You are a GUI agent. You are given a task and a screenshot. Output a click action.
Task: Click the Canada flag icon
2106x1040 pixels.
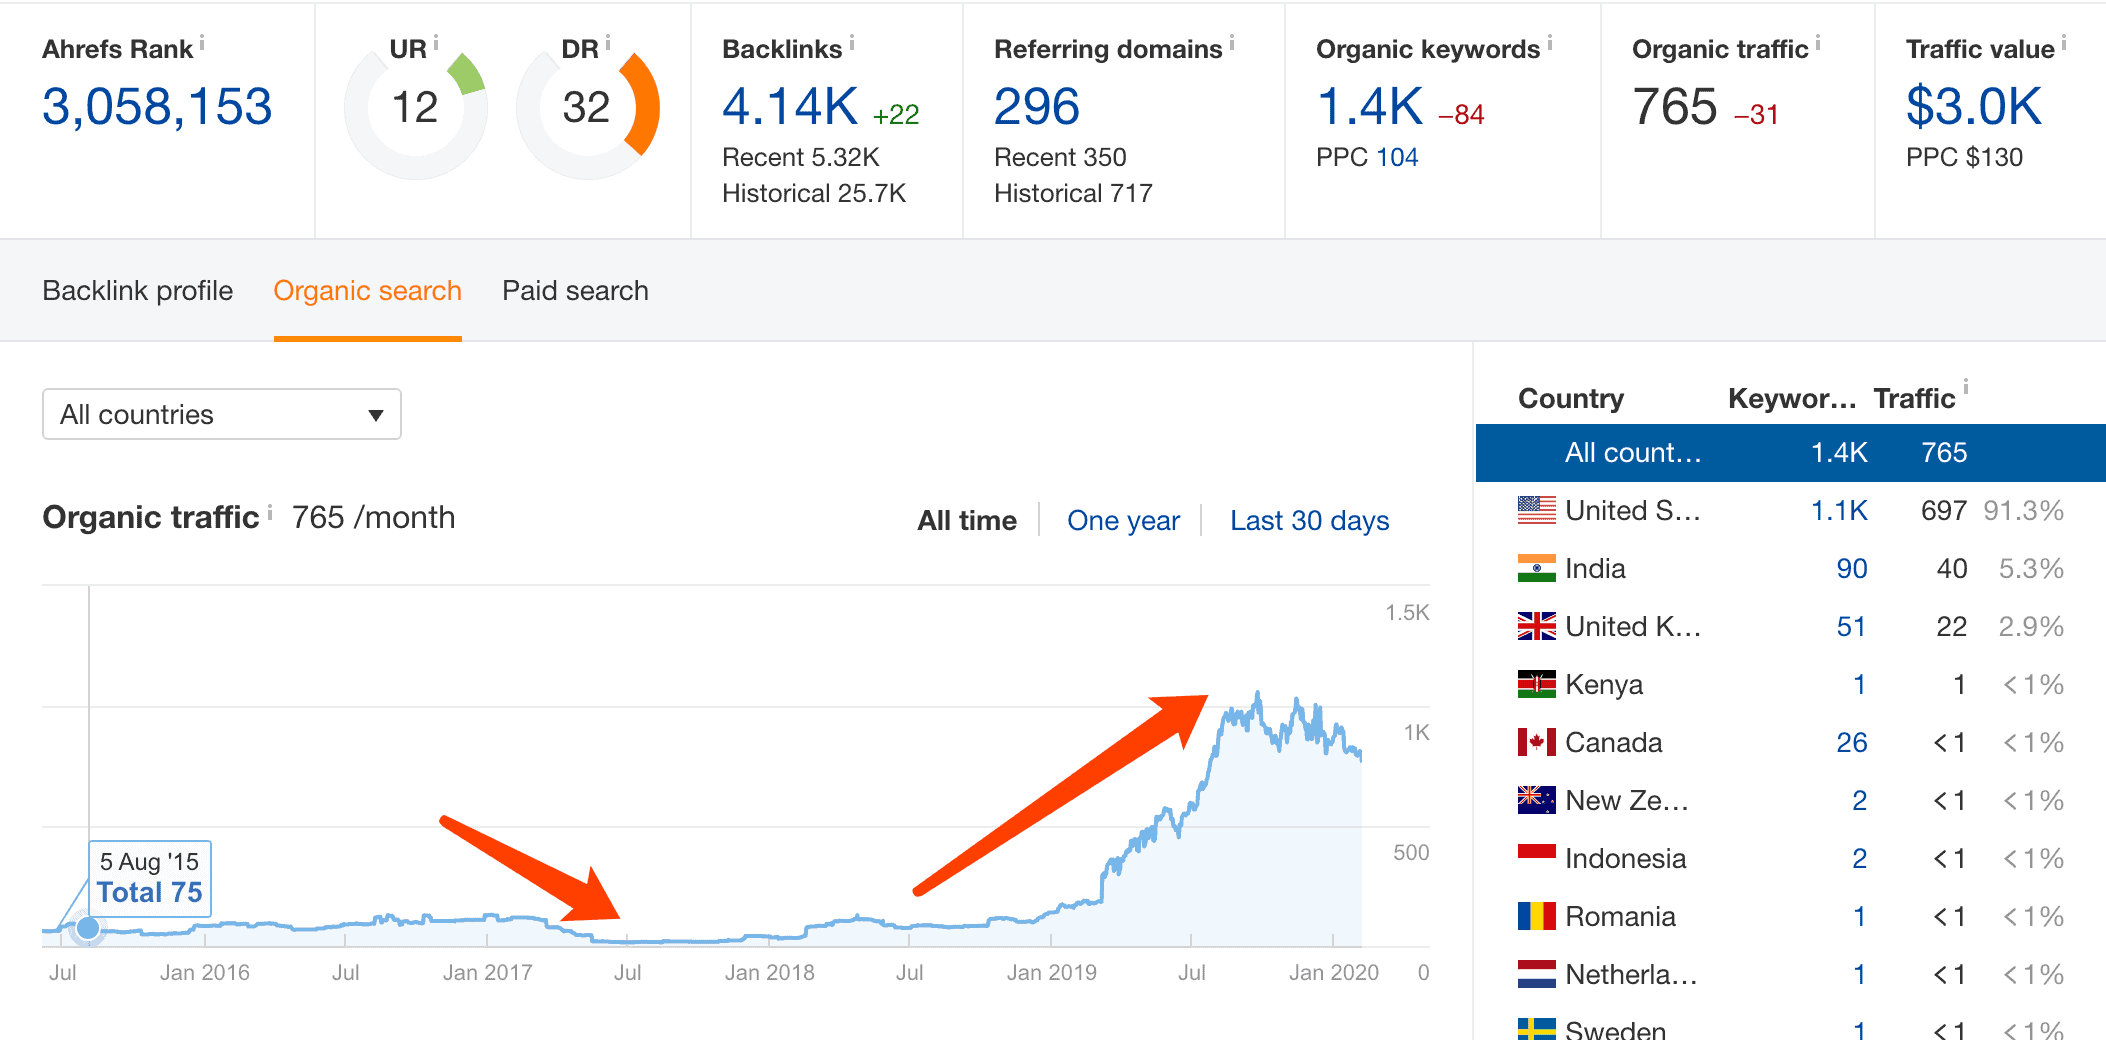pos(1536,742)
